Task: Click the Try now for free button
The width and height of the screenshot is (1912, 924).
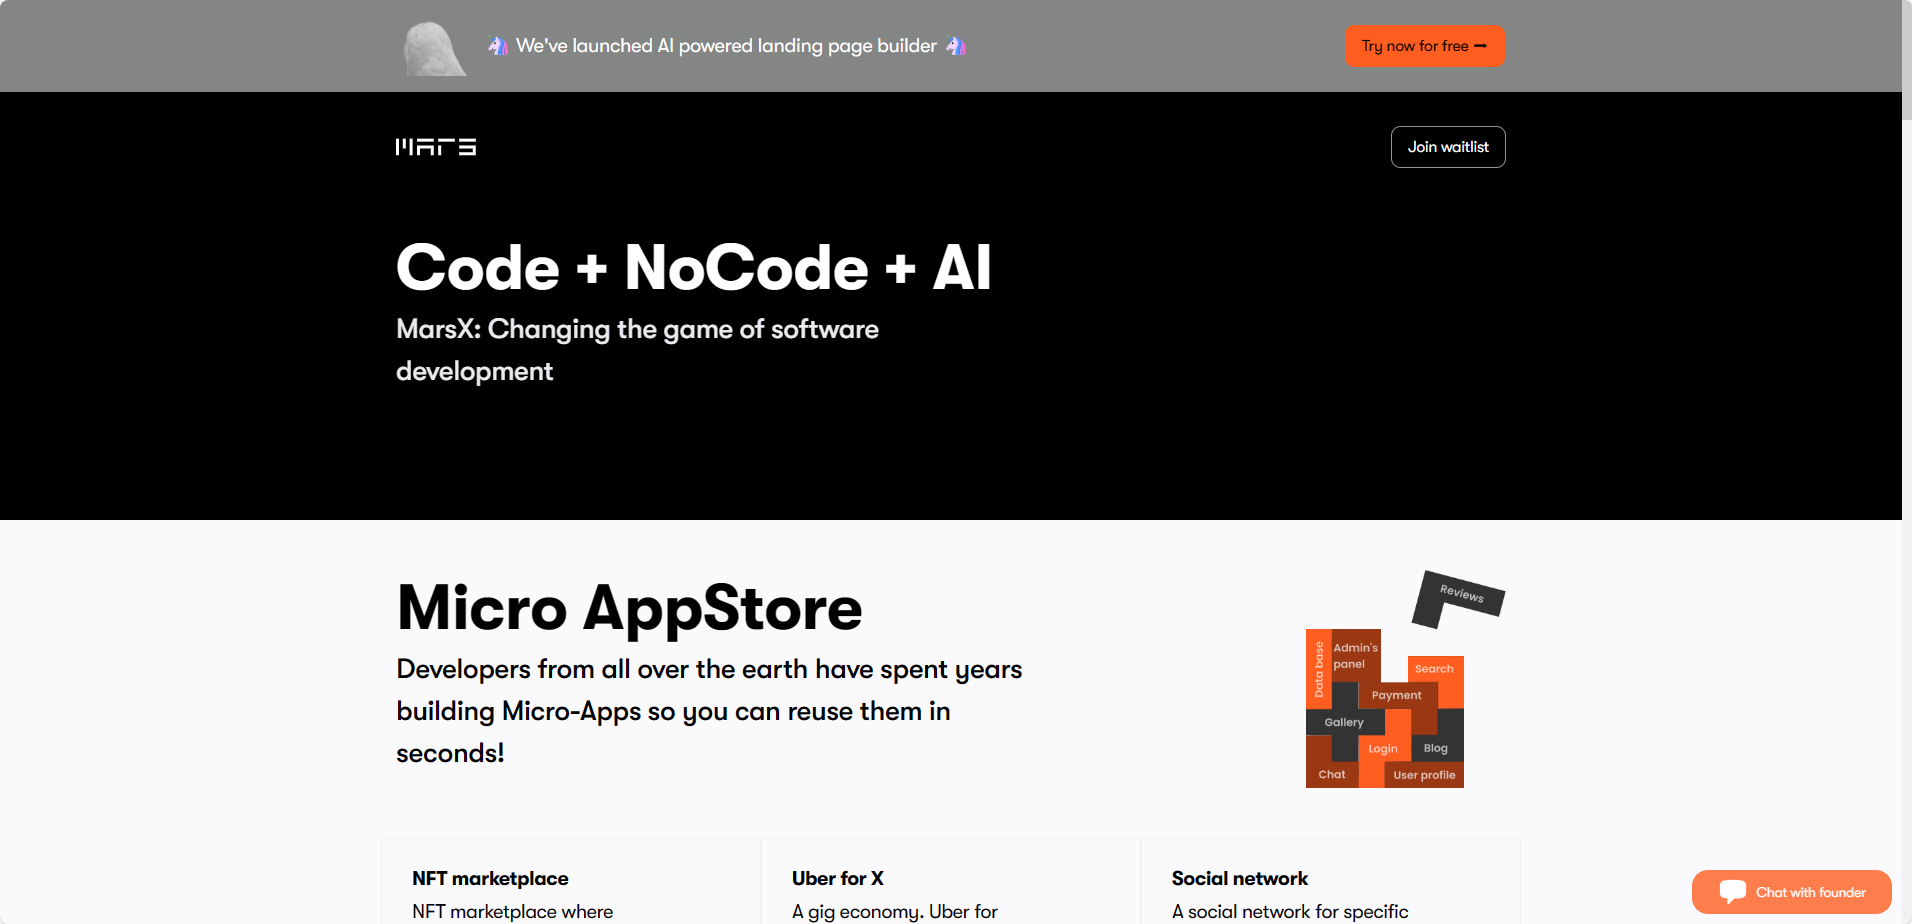Action: click(x=1424, y=46)
